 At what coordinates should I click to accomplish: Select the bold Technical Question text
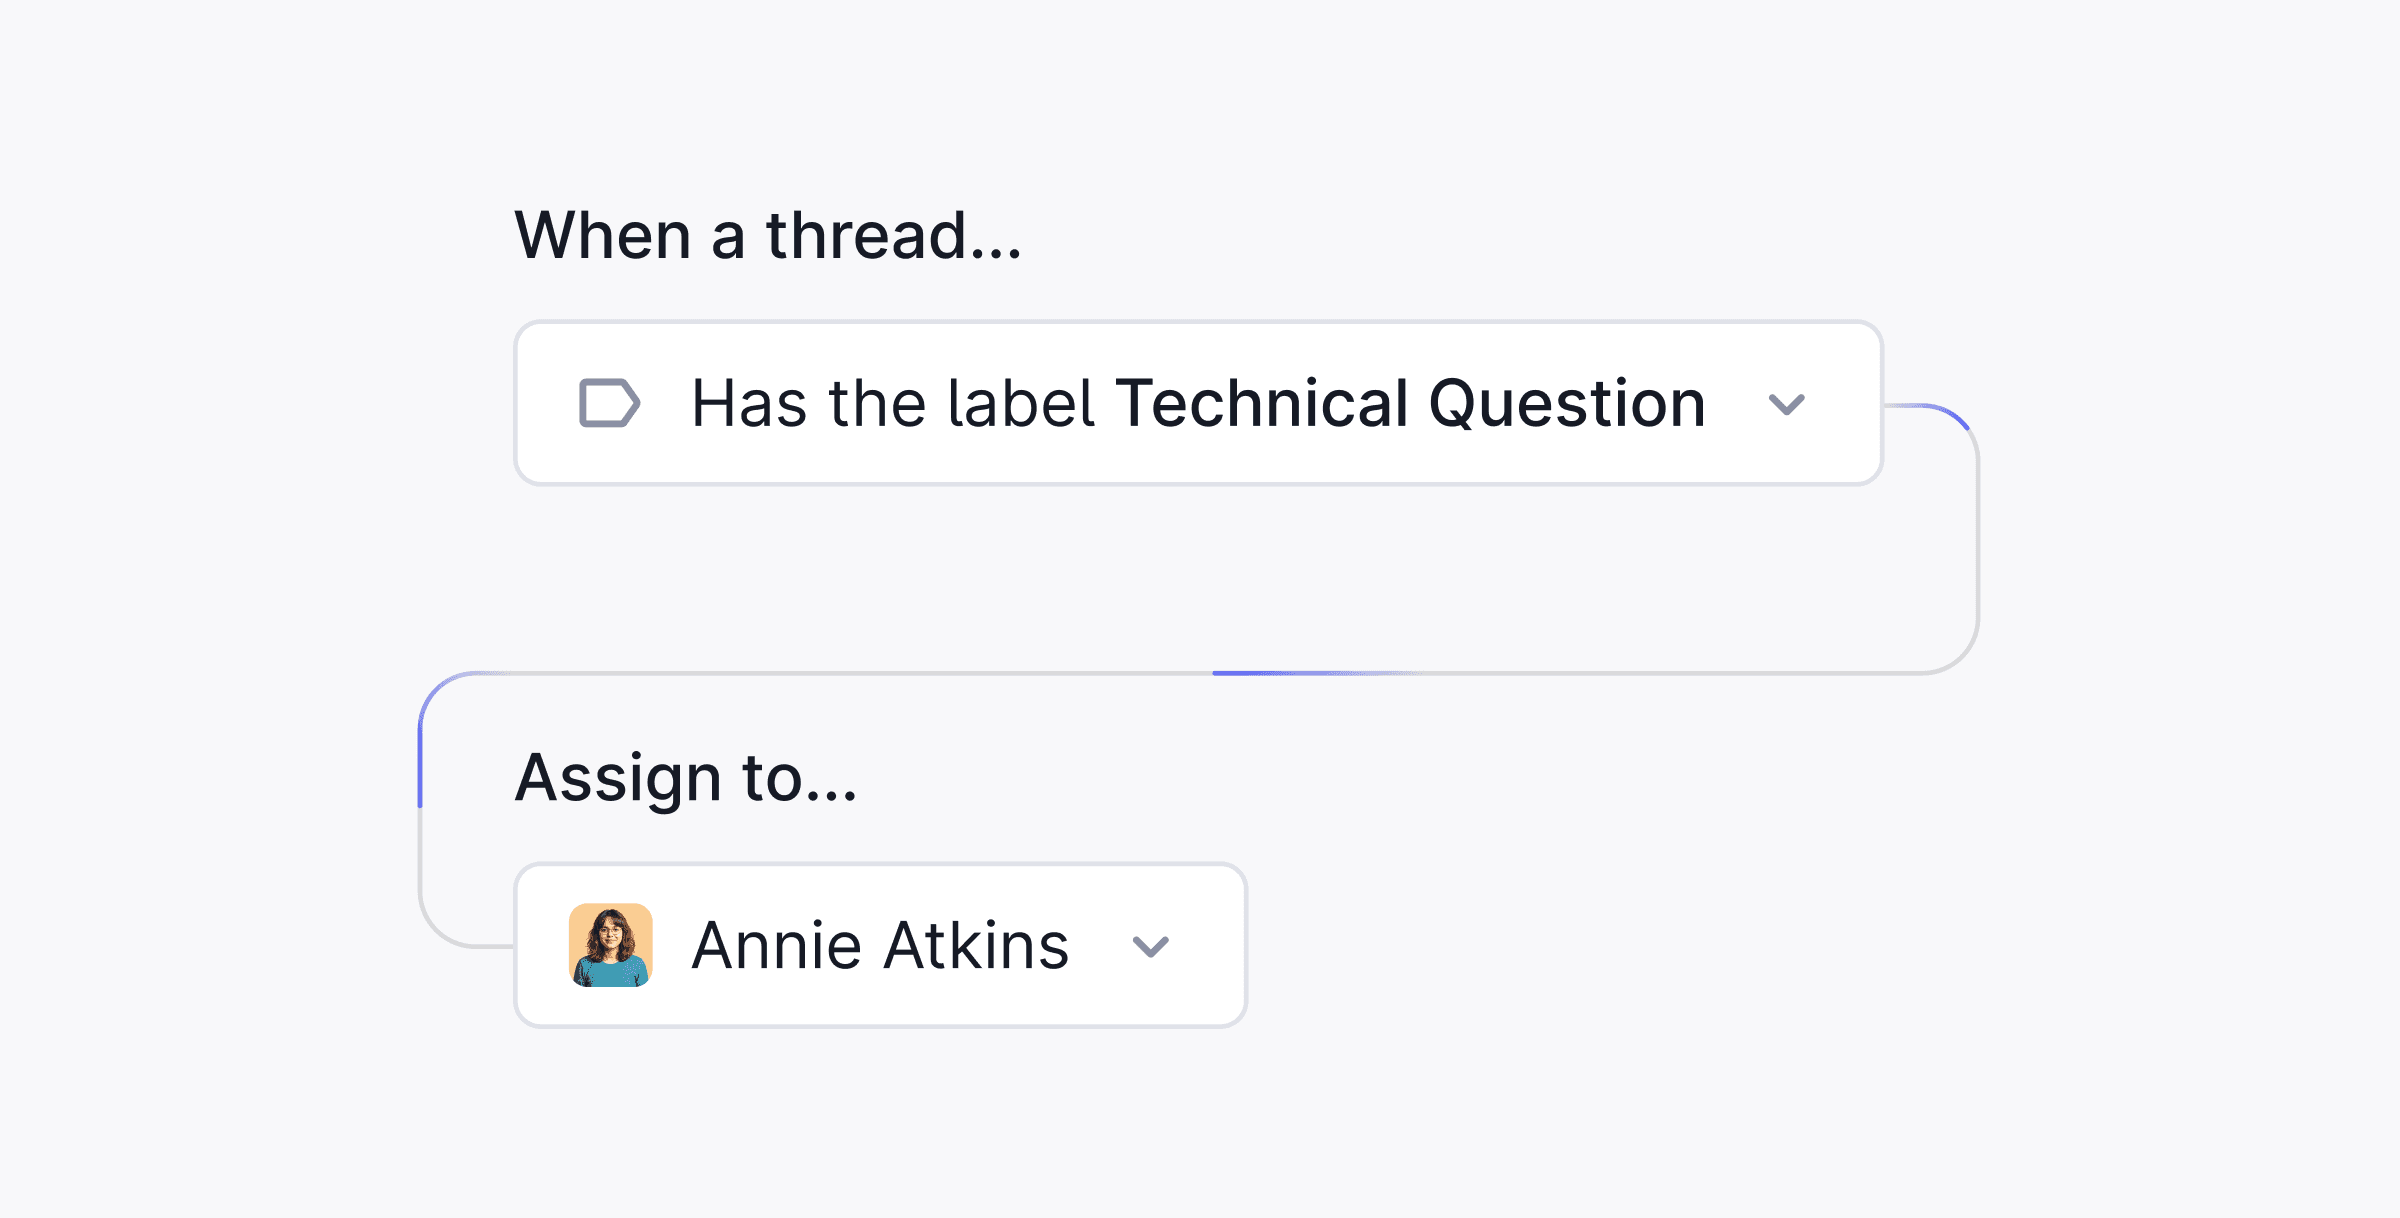click(1410, 403)
